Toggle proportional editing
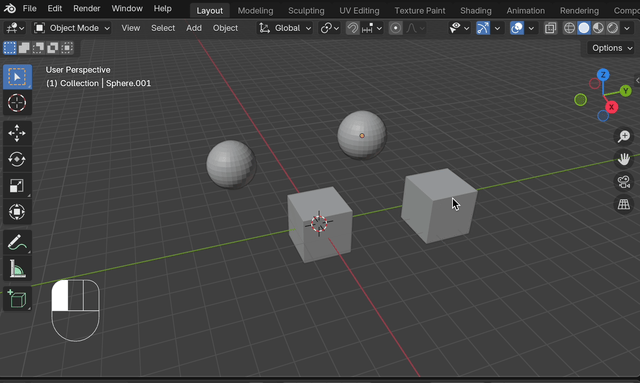 pos(395,28)
